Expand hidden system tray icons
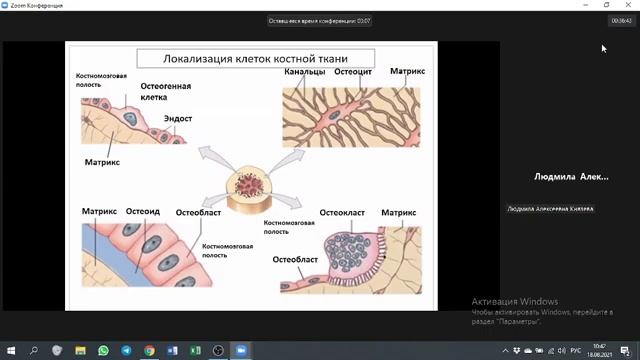 pyautogui.click(x=505, y=351)
